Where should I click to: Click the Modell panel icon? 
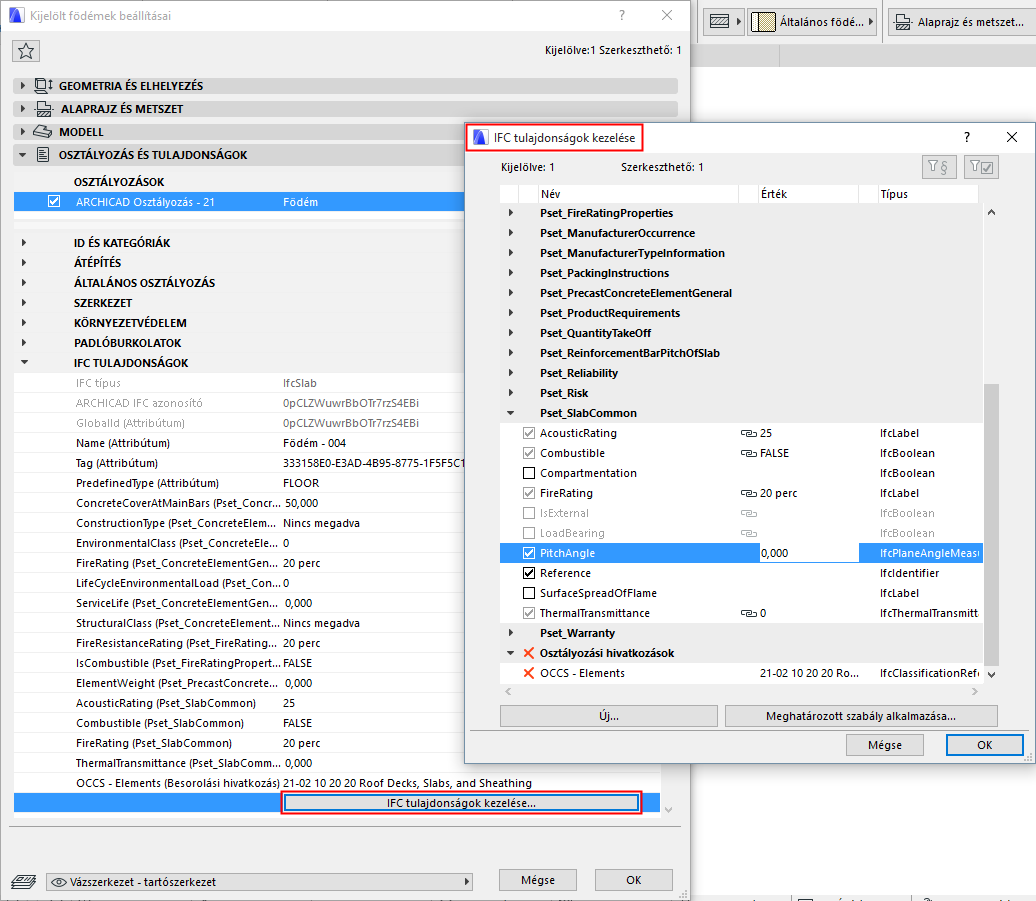42,131
